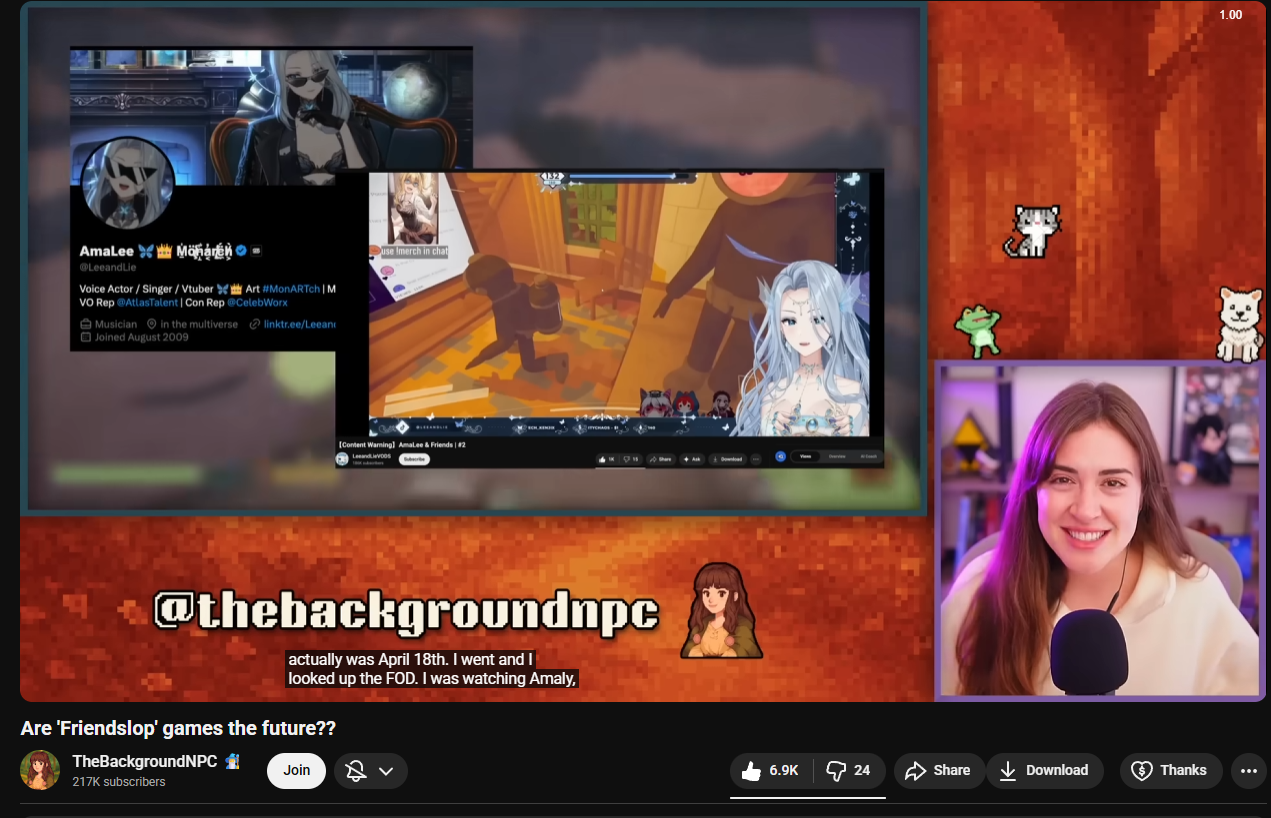Open TheBackgroundNPC channel avatar
1271x818 pixels.
point(40,770)
